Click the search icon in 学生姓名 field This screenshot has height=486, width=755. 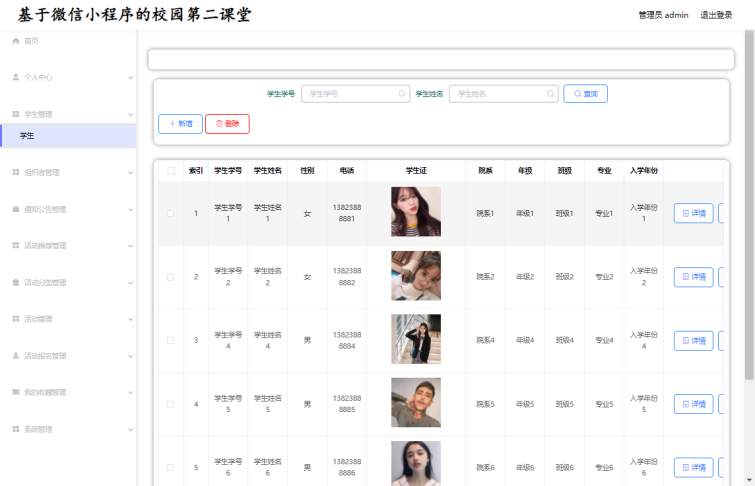click(x=550, y=94)
